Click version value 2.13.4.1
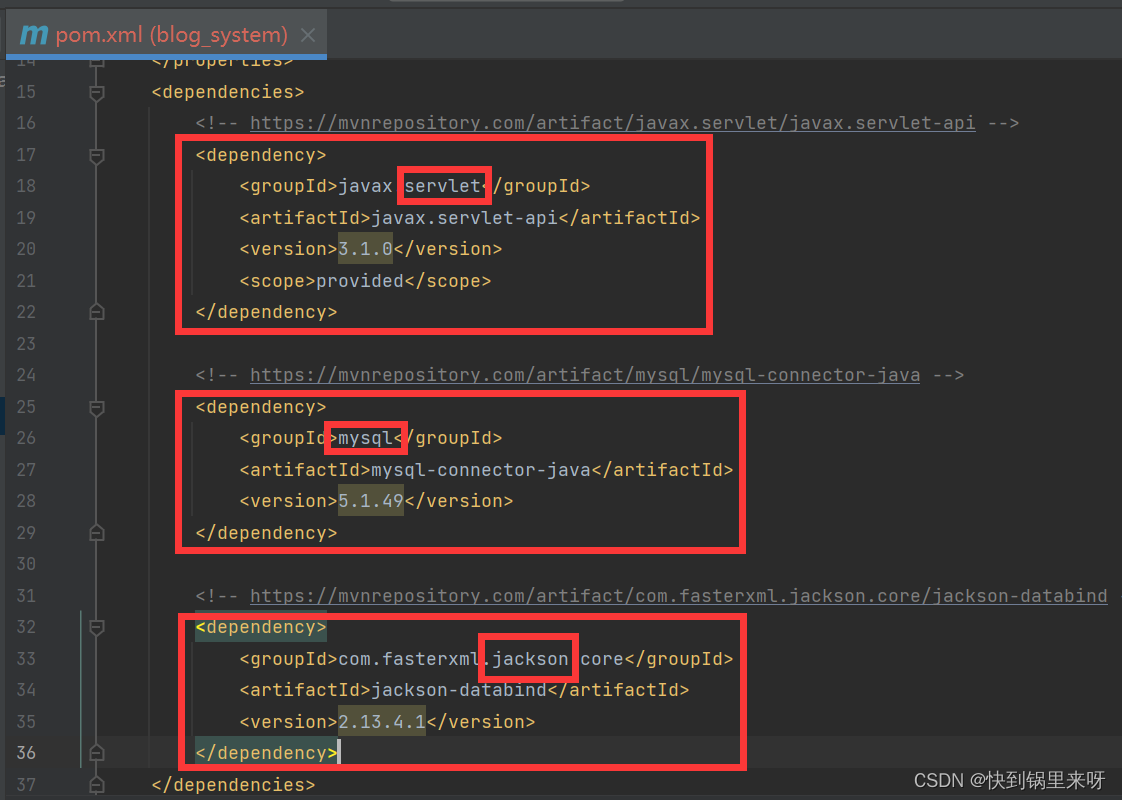Image resolution: width=1122 pixels, height=800 pixels. point(381,721)
